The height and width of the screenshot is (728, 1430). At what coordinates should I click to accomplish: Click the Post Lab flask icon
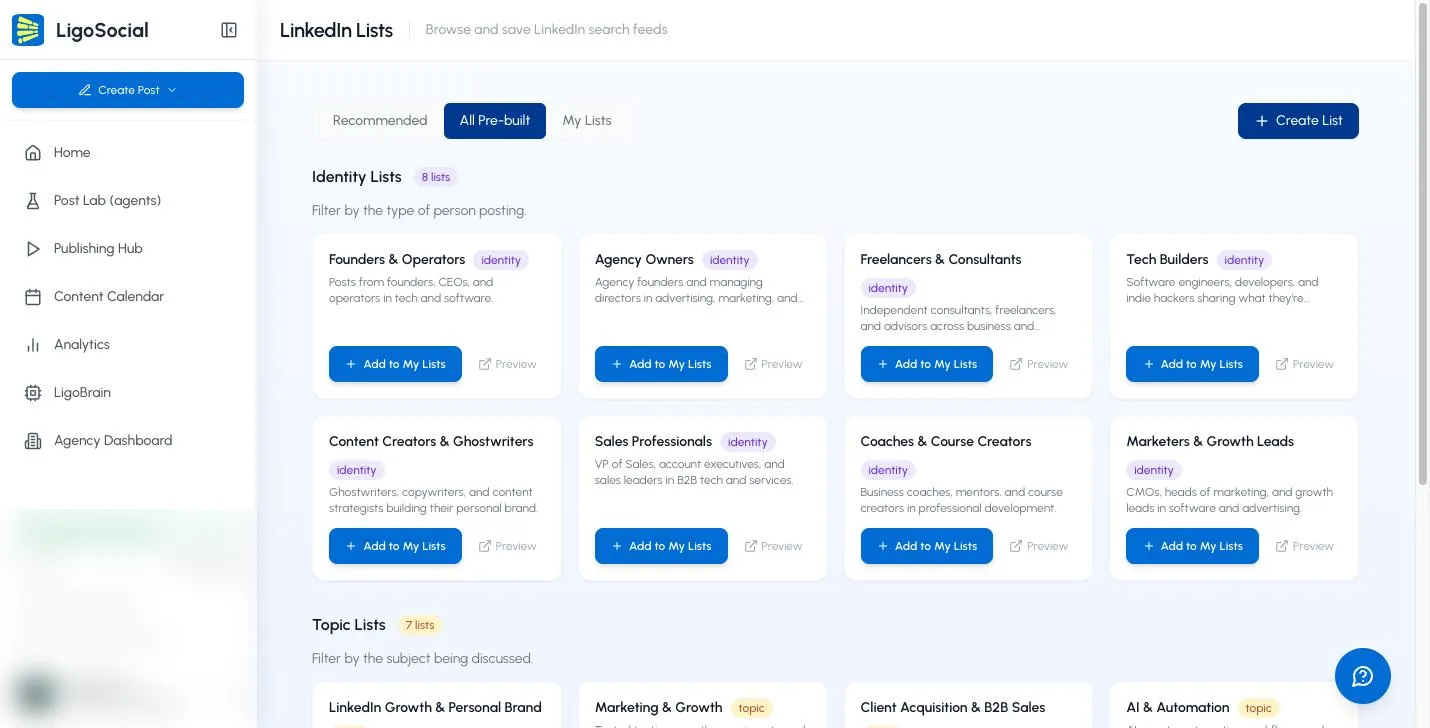33,200
